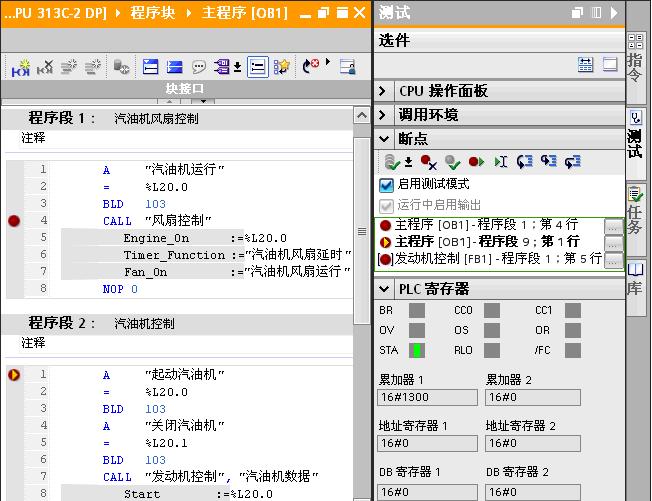
Task: Click the 地址寄存器 1 value field
Action: [x=427, y=444]
